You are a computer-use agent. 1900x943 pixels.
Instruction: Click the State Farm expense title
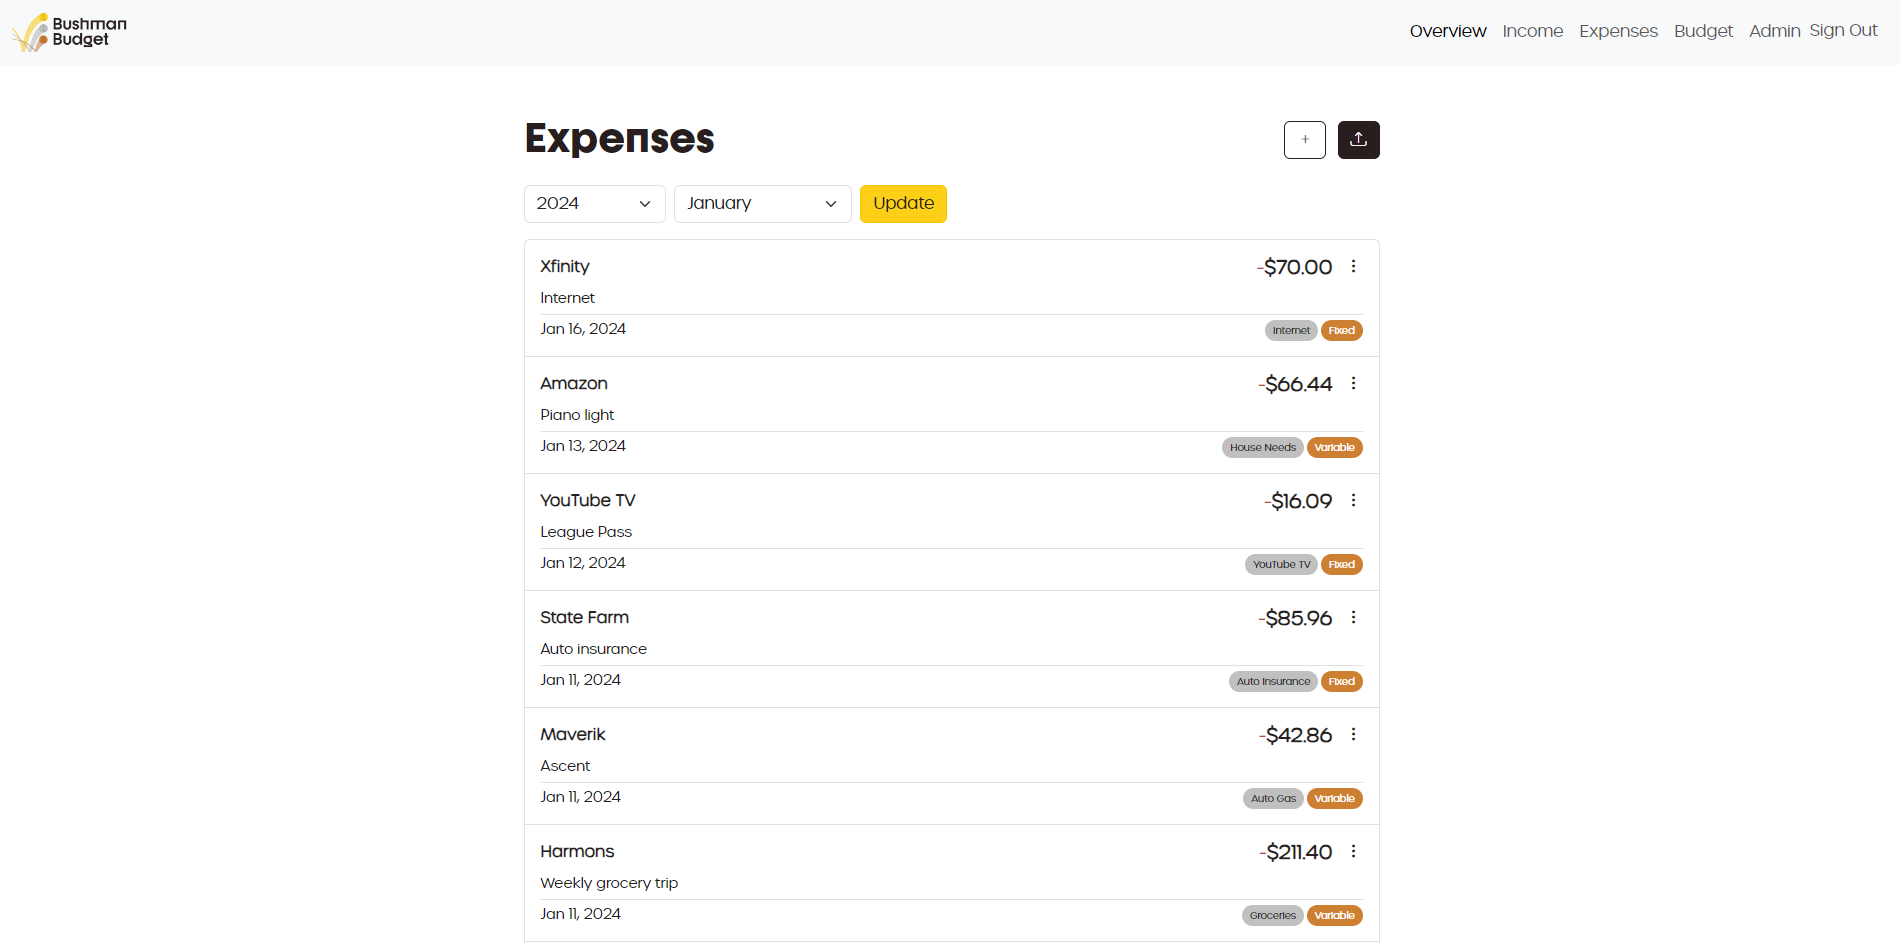[585, 618]
